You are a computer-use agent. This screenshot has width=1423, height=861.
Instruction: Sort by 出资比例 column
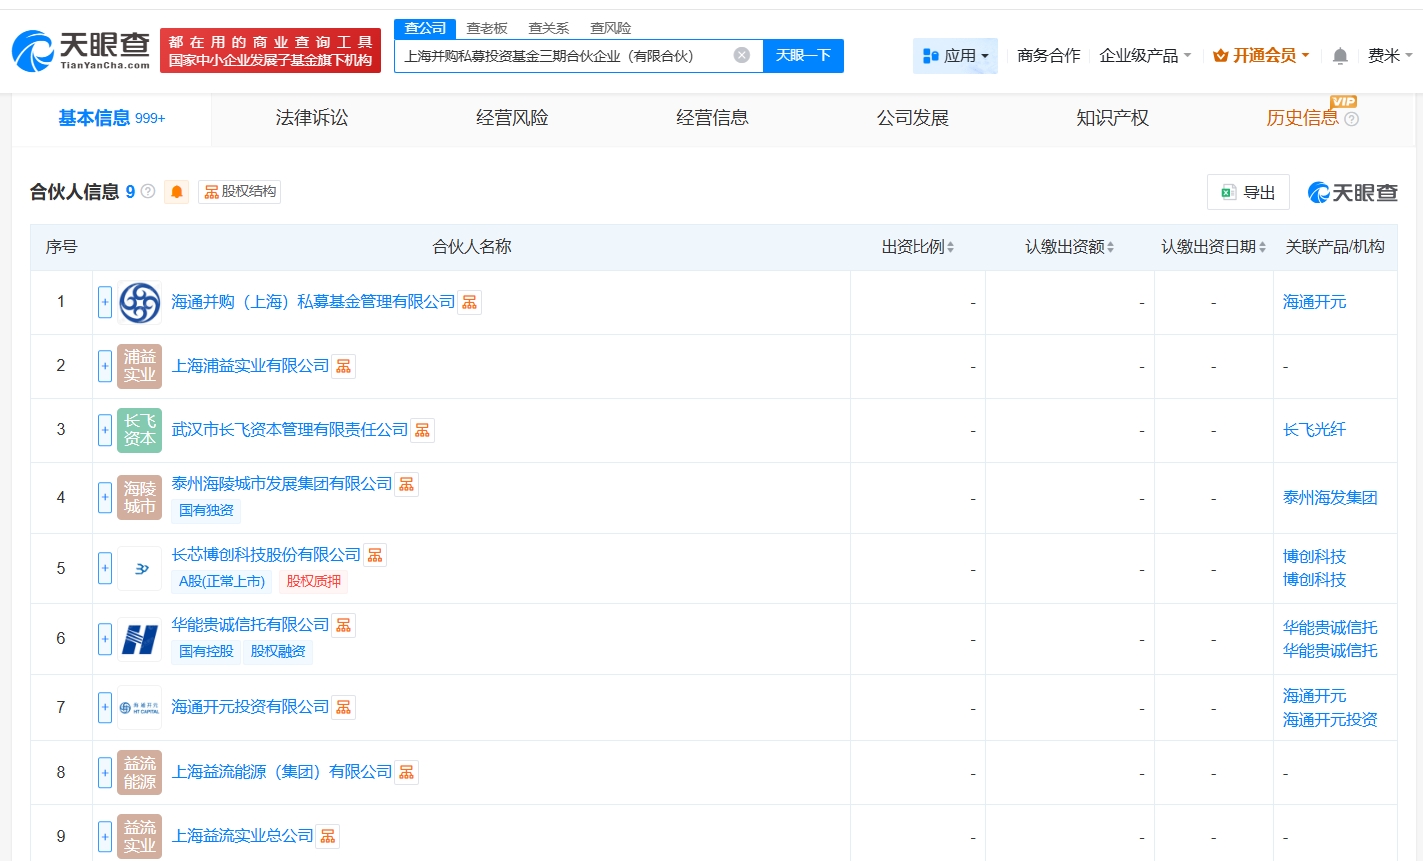917,247
